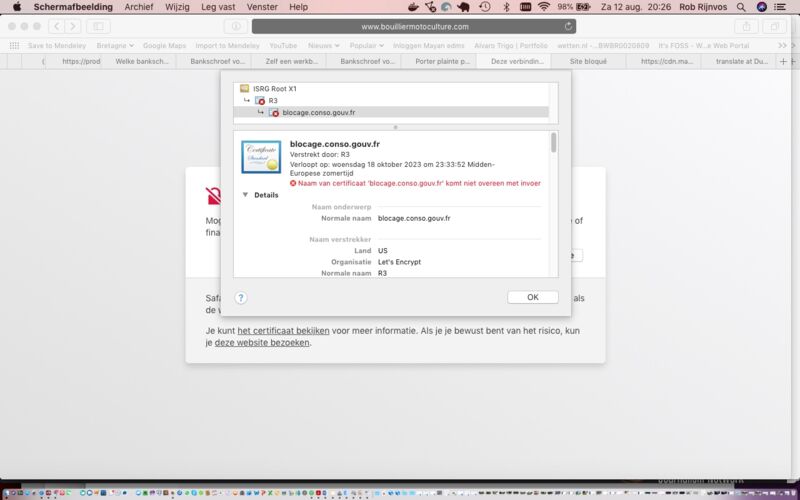Click OK to close certificate dialog
Viewport: 800px width, 500px height.
[x=533, y=297]
